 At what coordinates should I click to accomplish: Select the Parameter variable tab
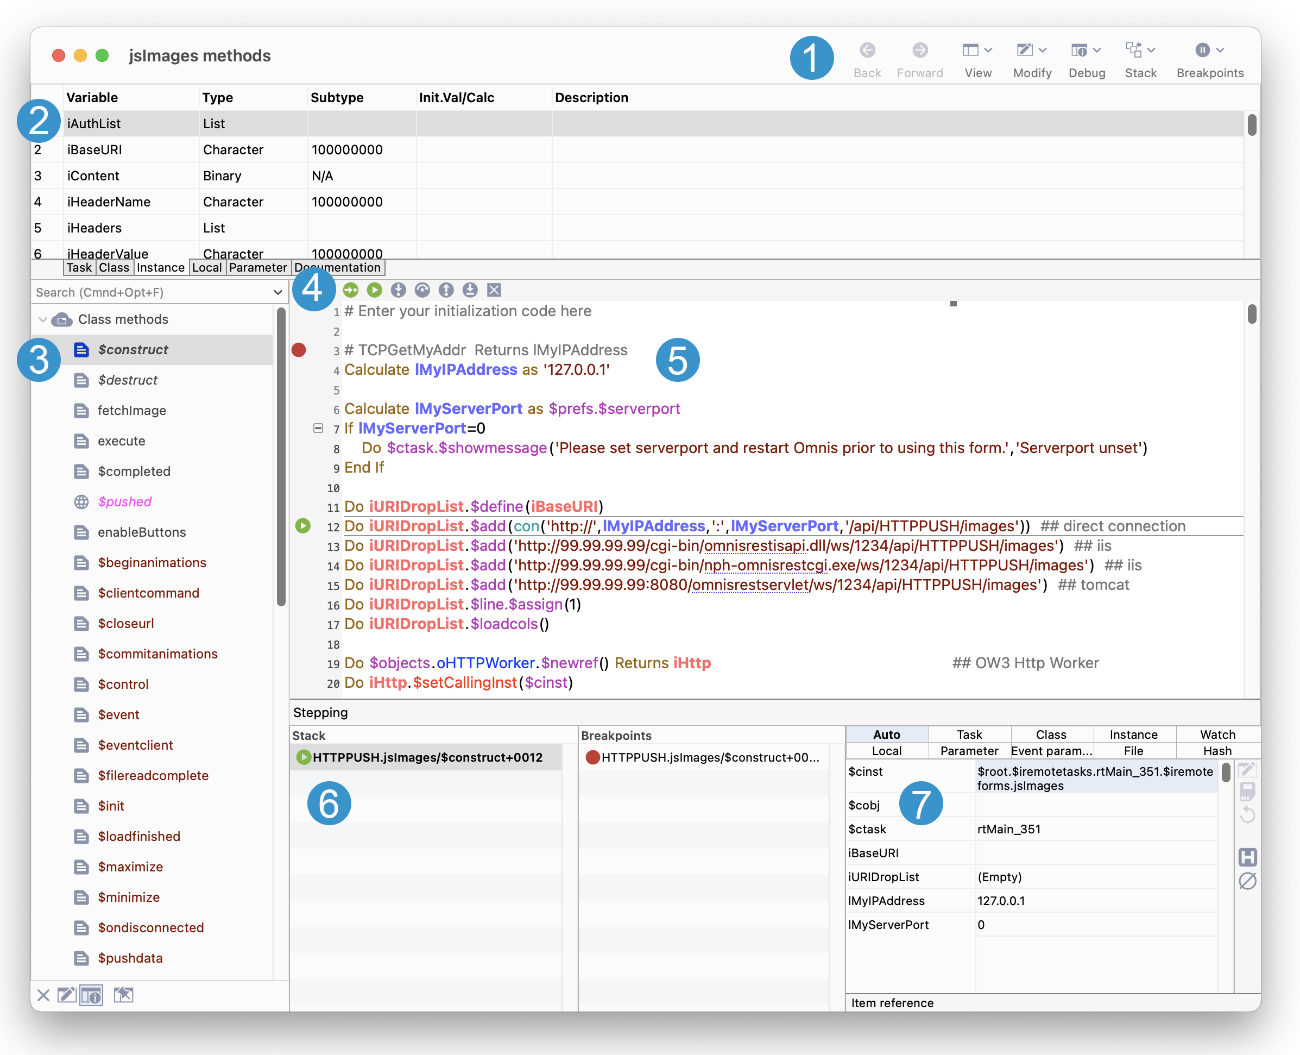(258, 268)
